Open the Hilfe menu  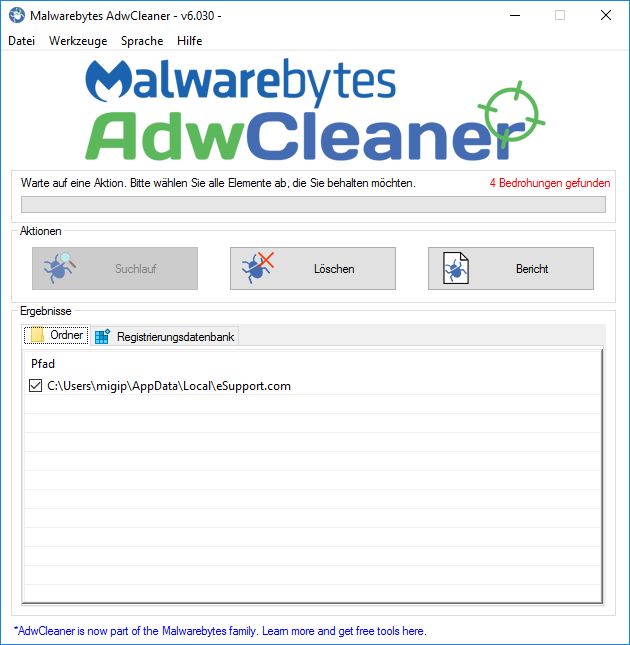coord(190,41)
